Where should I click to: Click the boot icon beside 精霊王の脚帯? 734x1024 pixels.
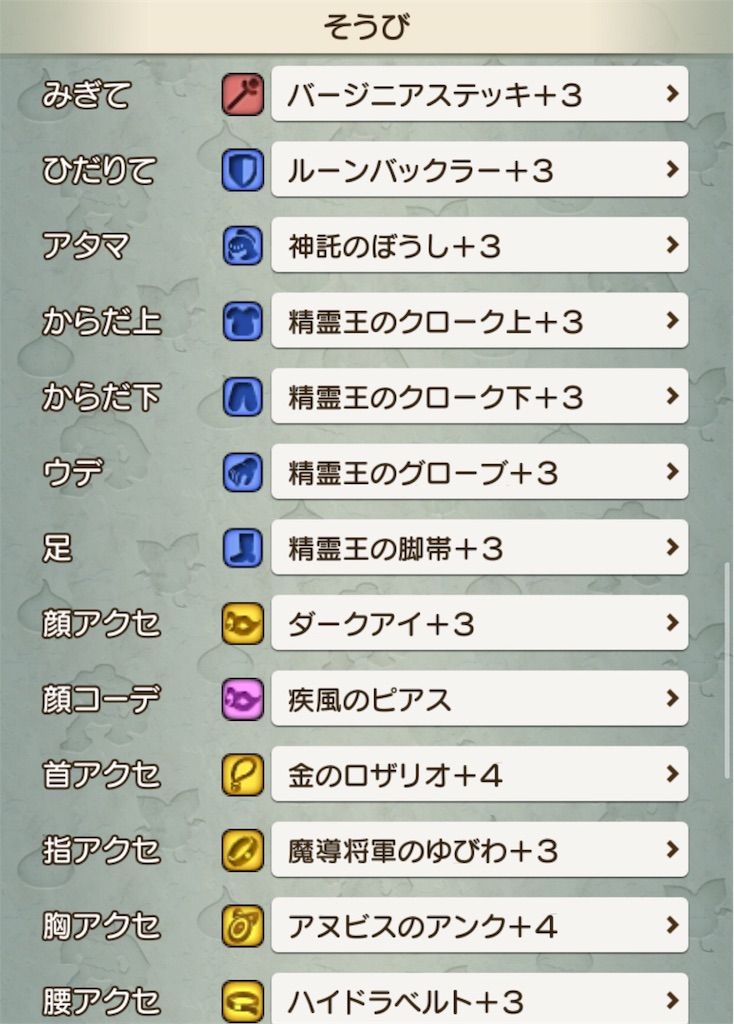coord(243,548)
